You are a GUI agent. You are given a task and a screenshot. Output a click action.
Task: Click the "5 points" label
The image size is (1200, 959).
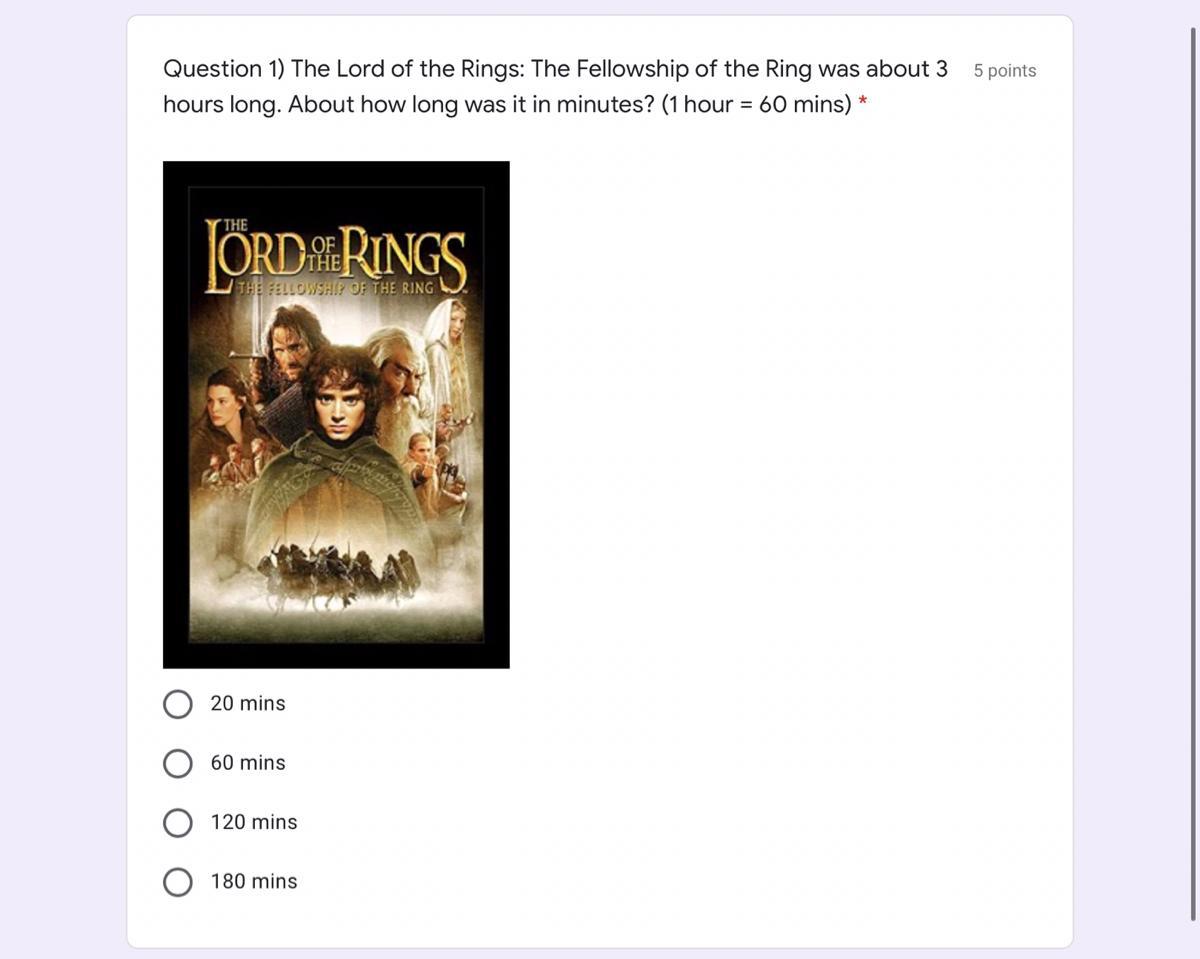[1005, 71]
